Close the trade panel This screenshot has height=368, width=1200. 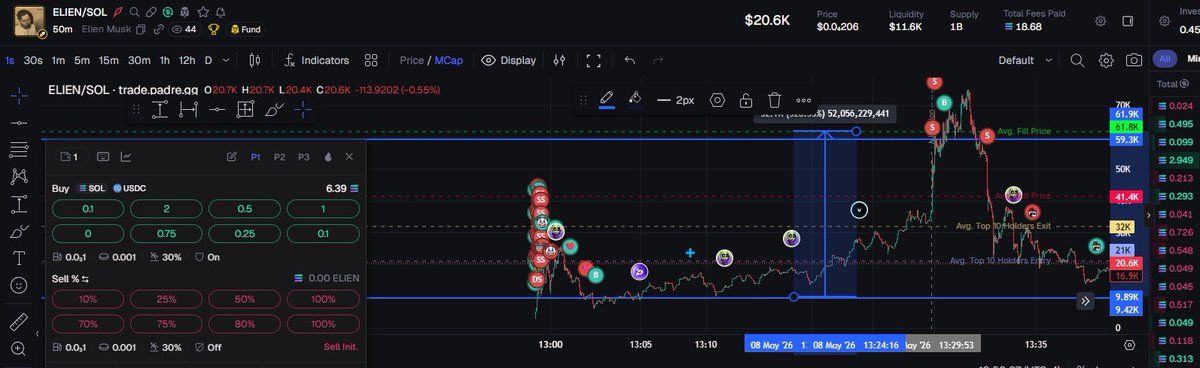click(x=349, y=157)
